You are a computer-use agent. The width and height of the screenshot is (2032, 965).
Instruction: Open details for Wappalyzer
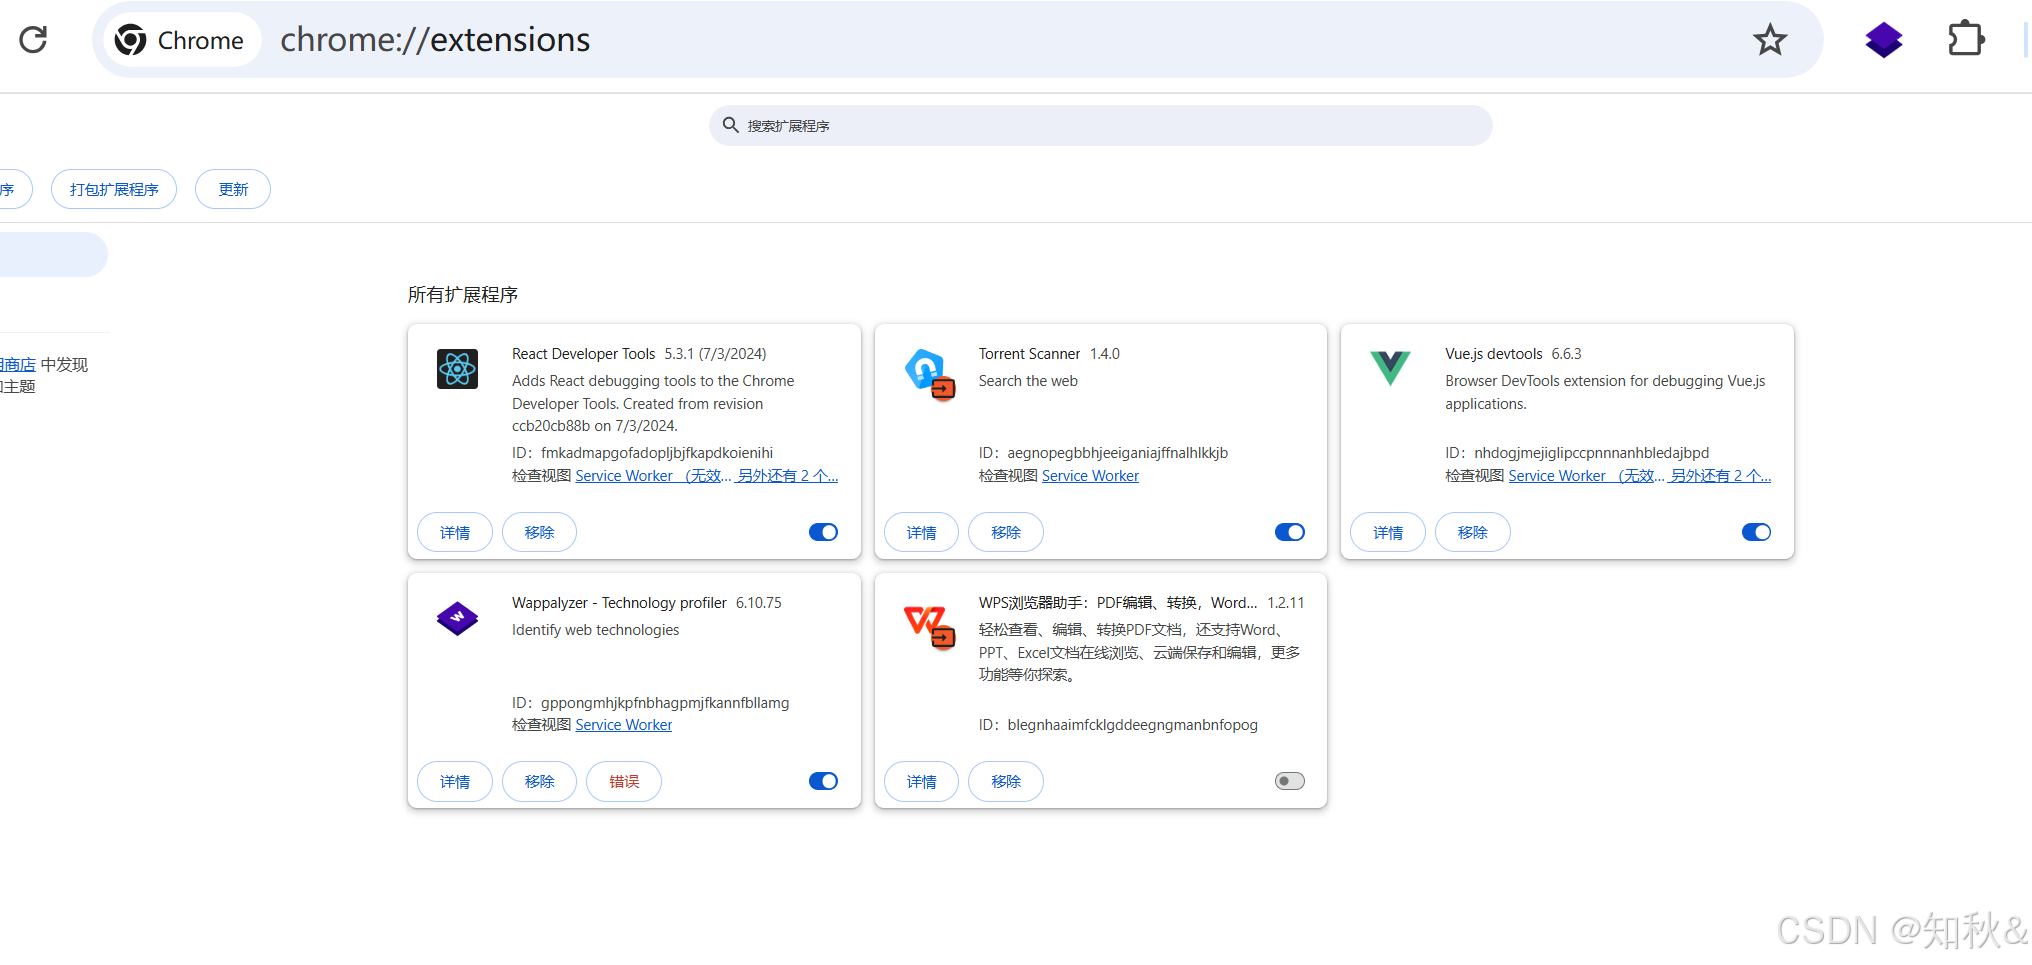(x=455, y=781)
